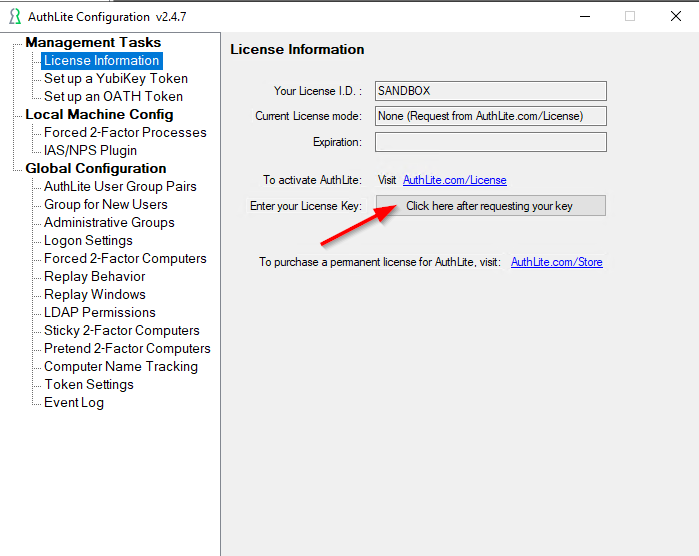
Task: Follow the AuthLite.com/License link
Action: [x=455, y=180]
